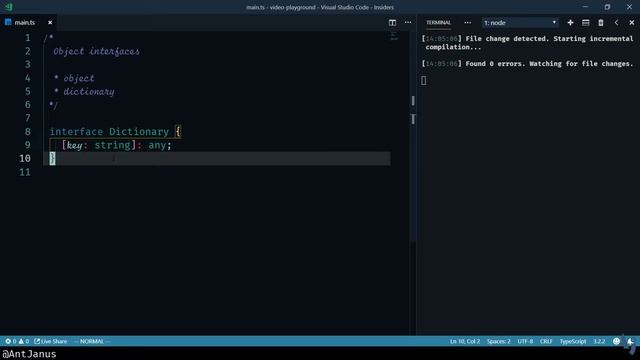This screenshot has height=360, width=640.
Task: Click the editor minimap
Action: [394, 36]
